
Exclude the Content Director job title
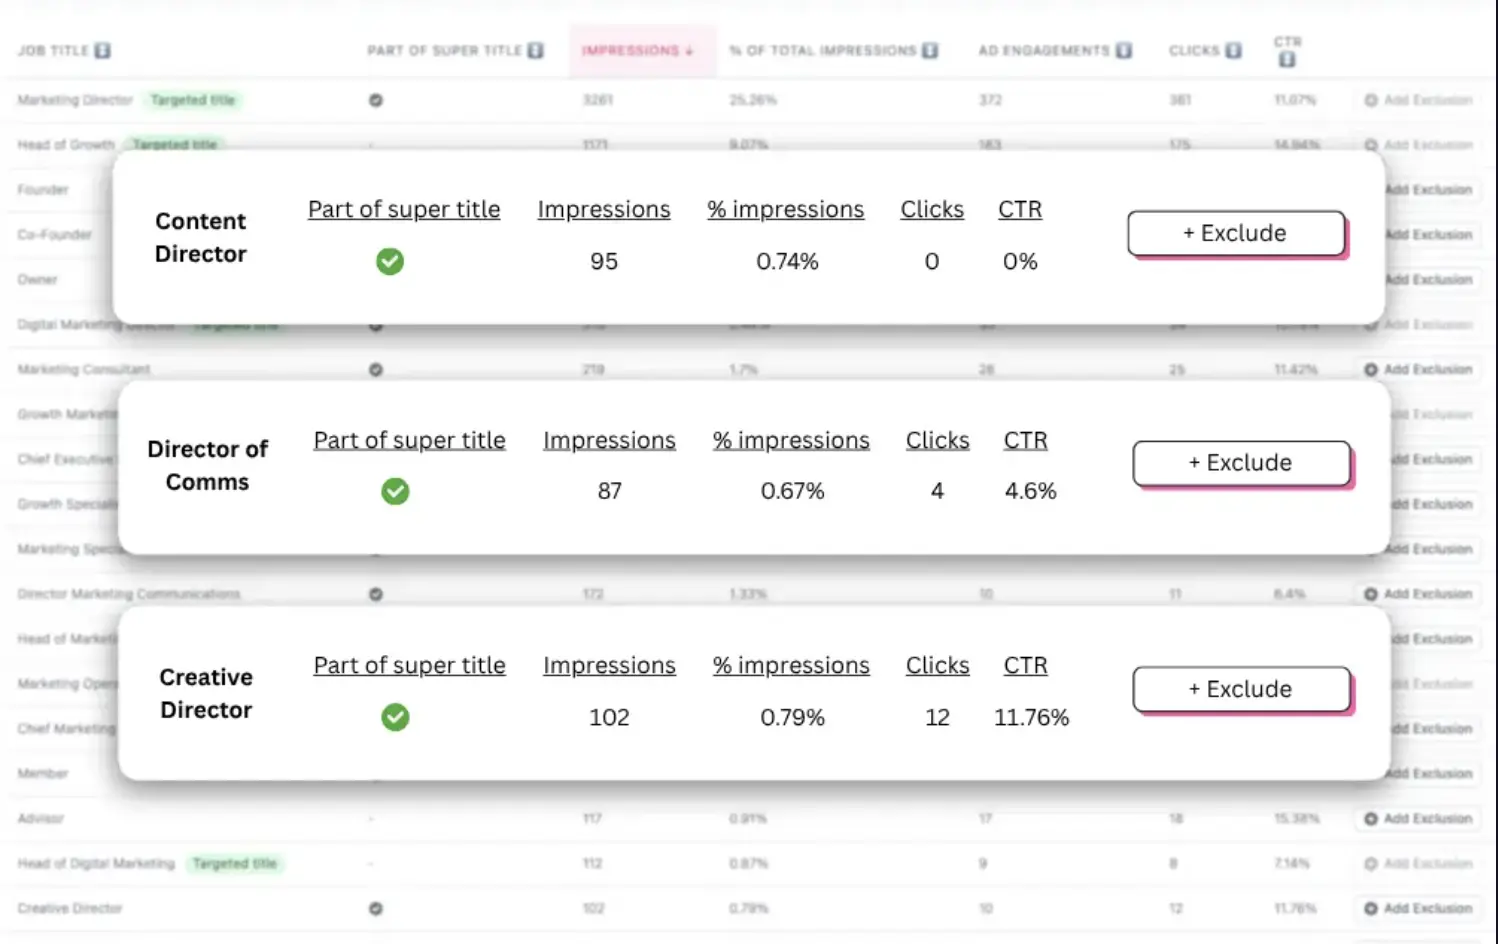click(x=1236, y=233)
